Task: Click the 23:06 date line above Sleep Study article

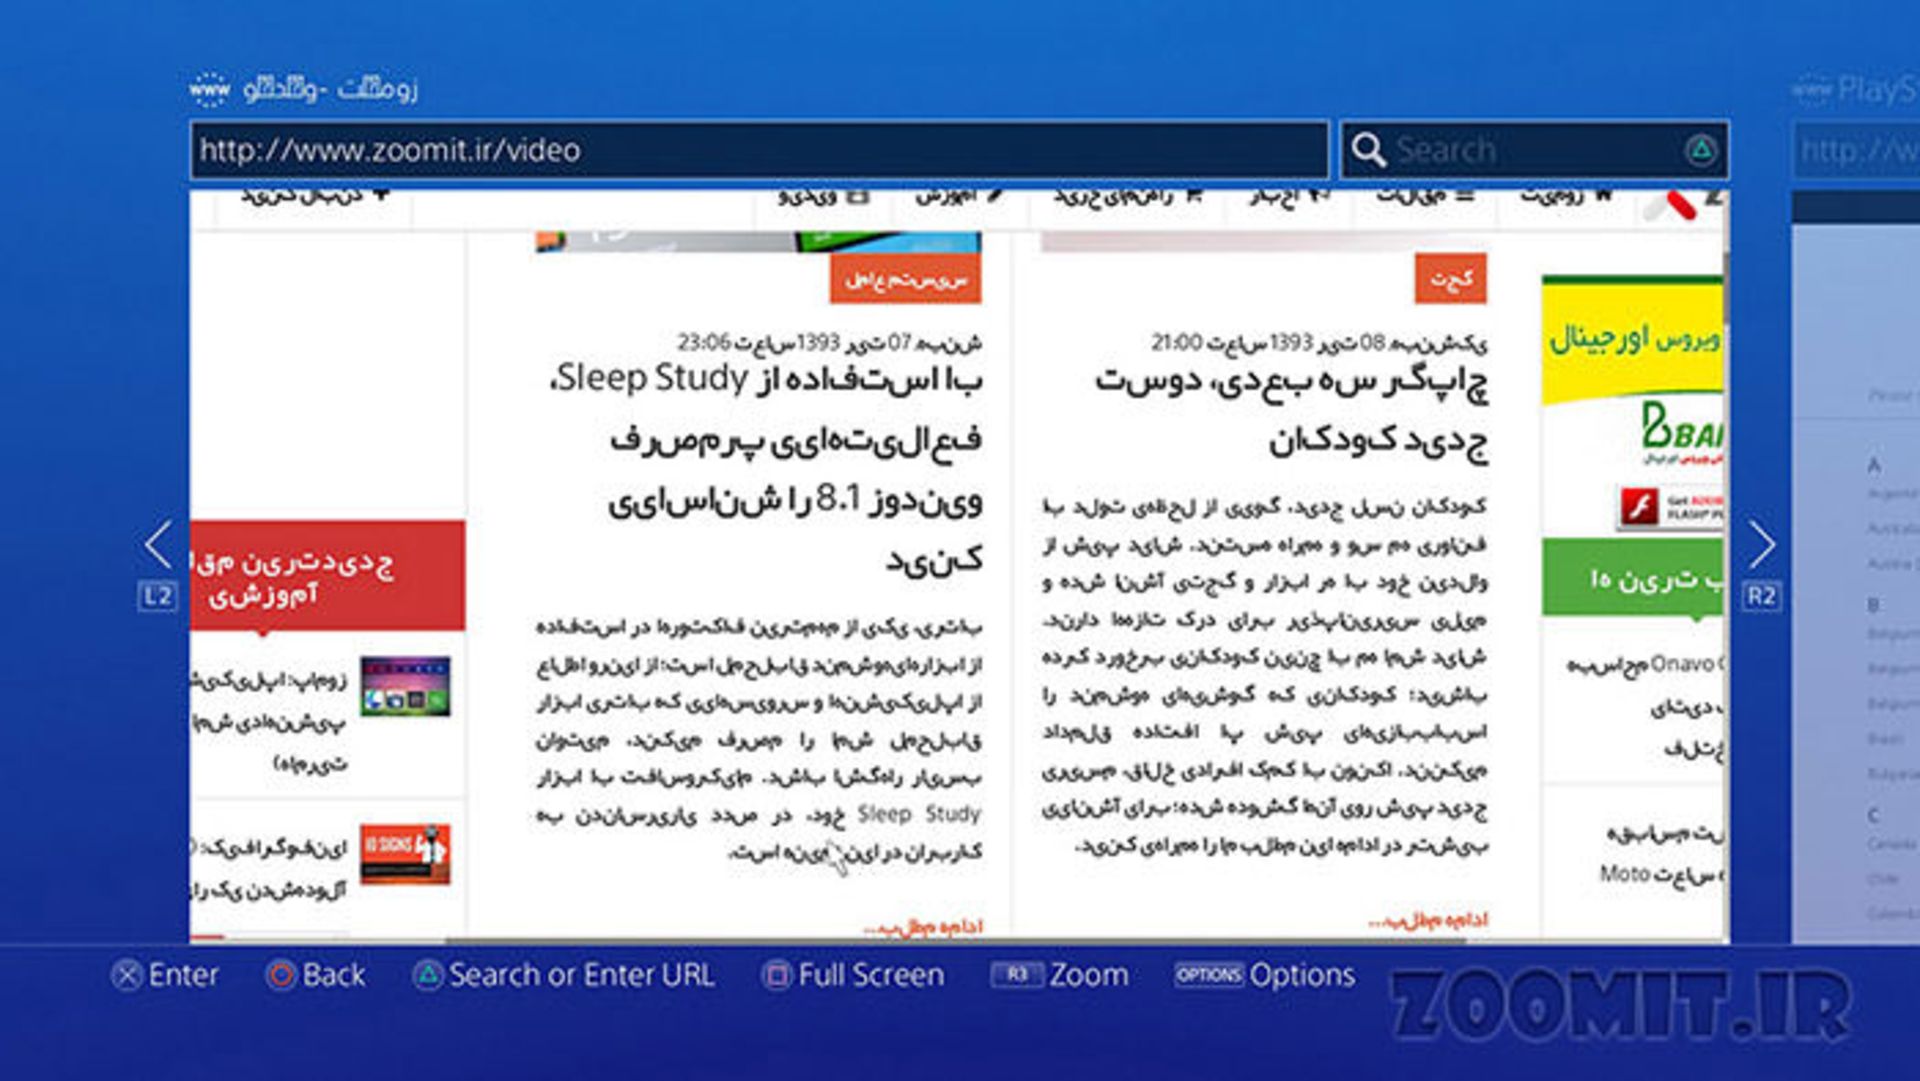Action: pos(830,343)
